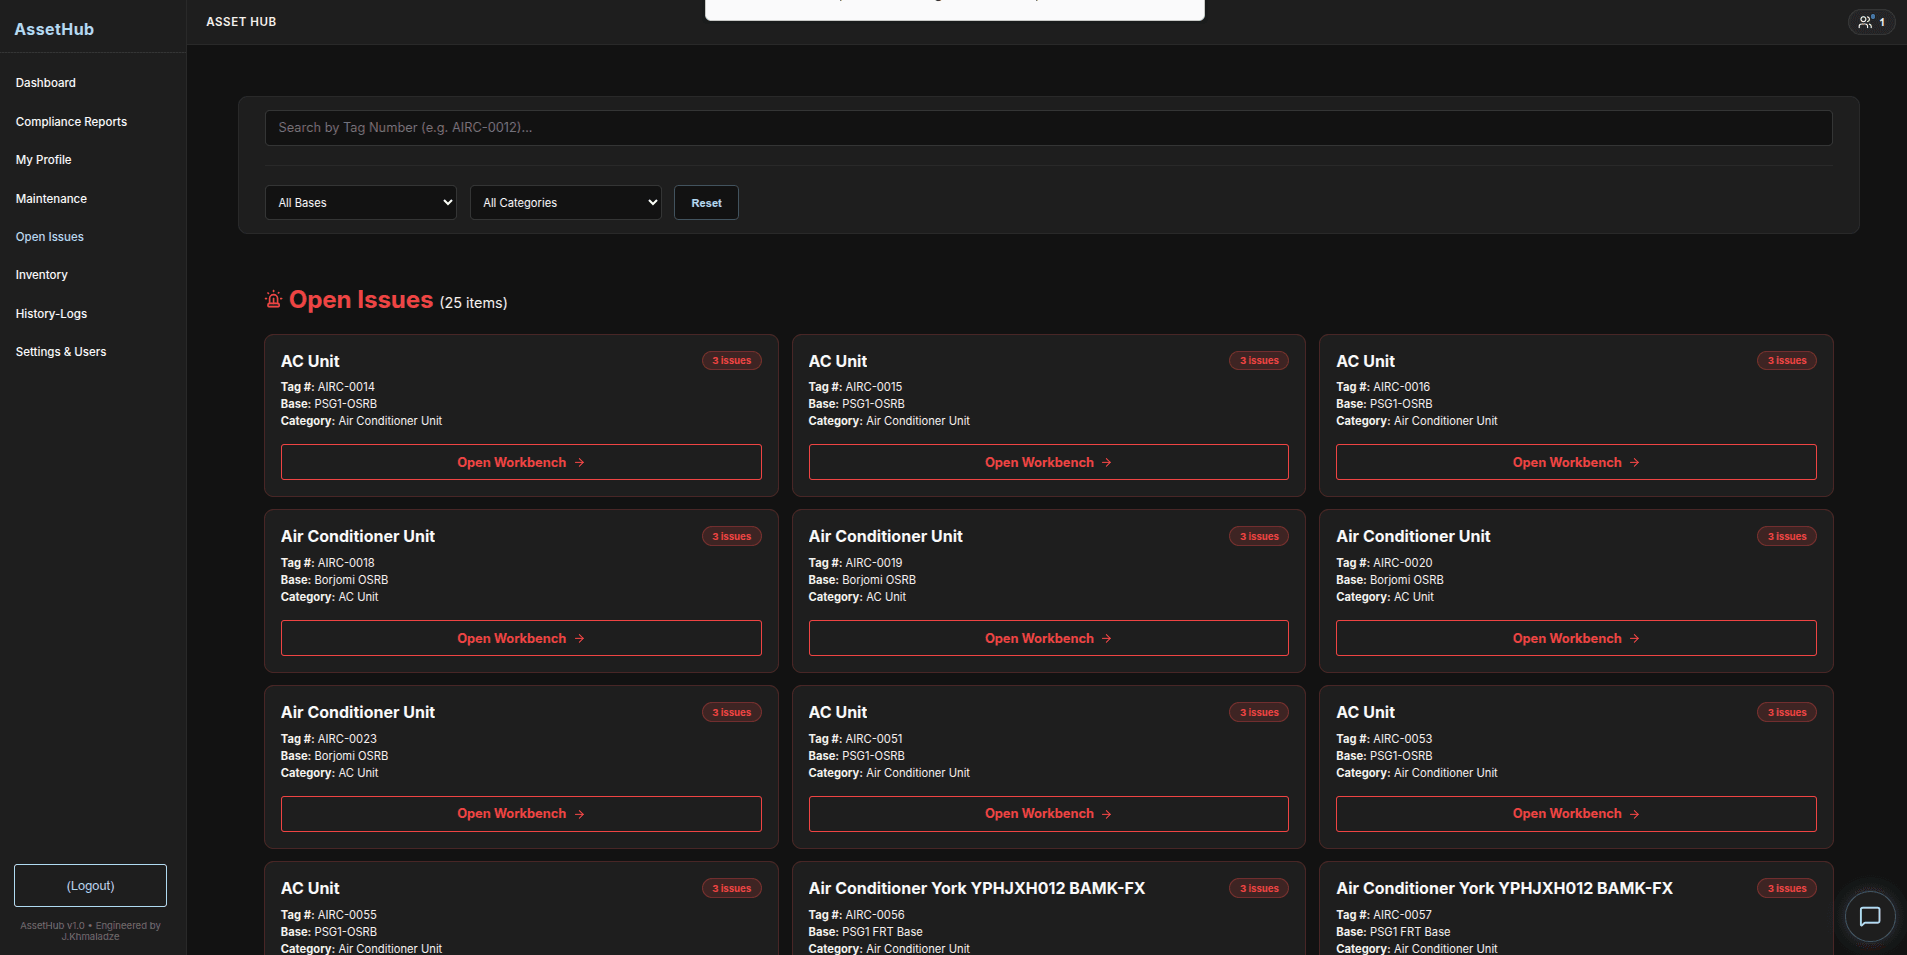
Task: Open Settings & Users in sidebar
Action: pyautogui.click(x=61, y=352)
